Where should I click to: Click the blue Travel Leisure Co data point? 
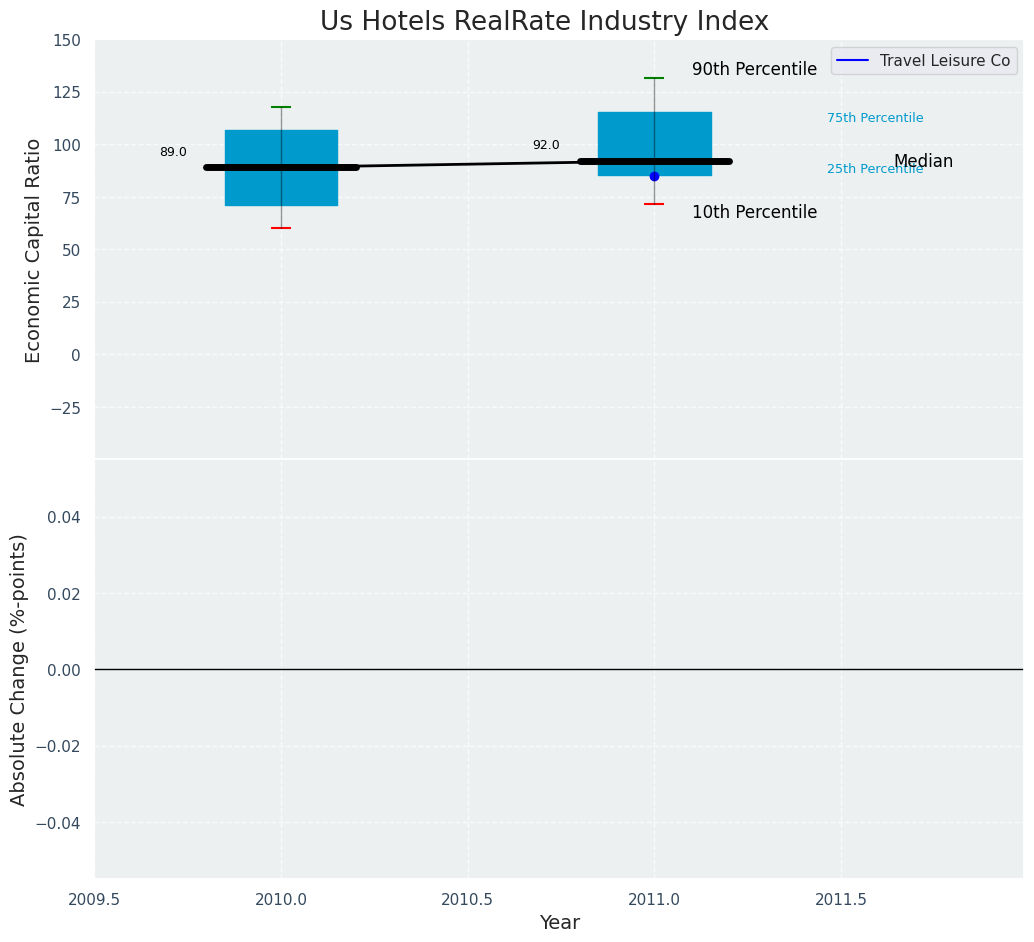coord(654,176)
